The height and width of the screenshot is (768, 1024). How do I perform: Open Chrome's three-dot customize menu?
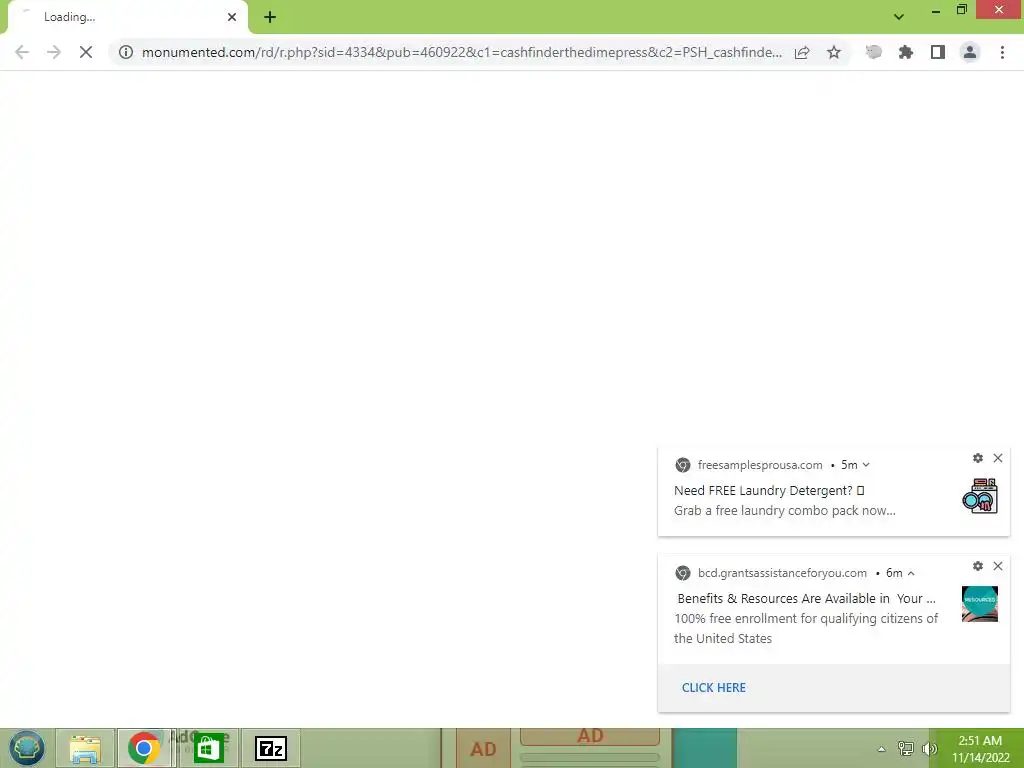point(1002,52)
